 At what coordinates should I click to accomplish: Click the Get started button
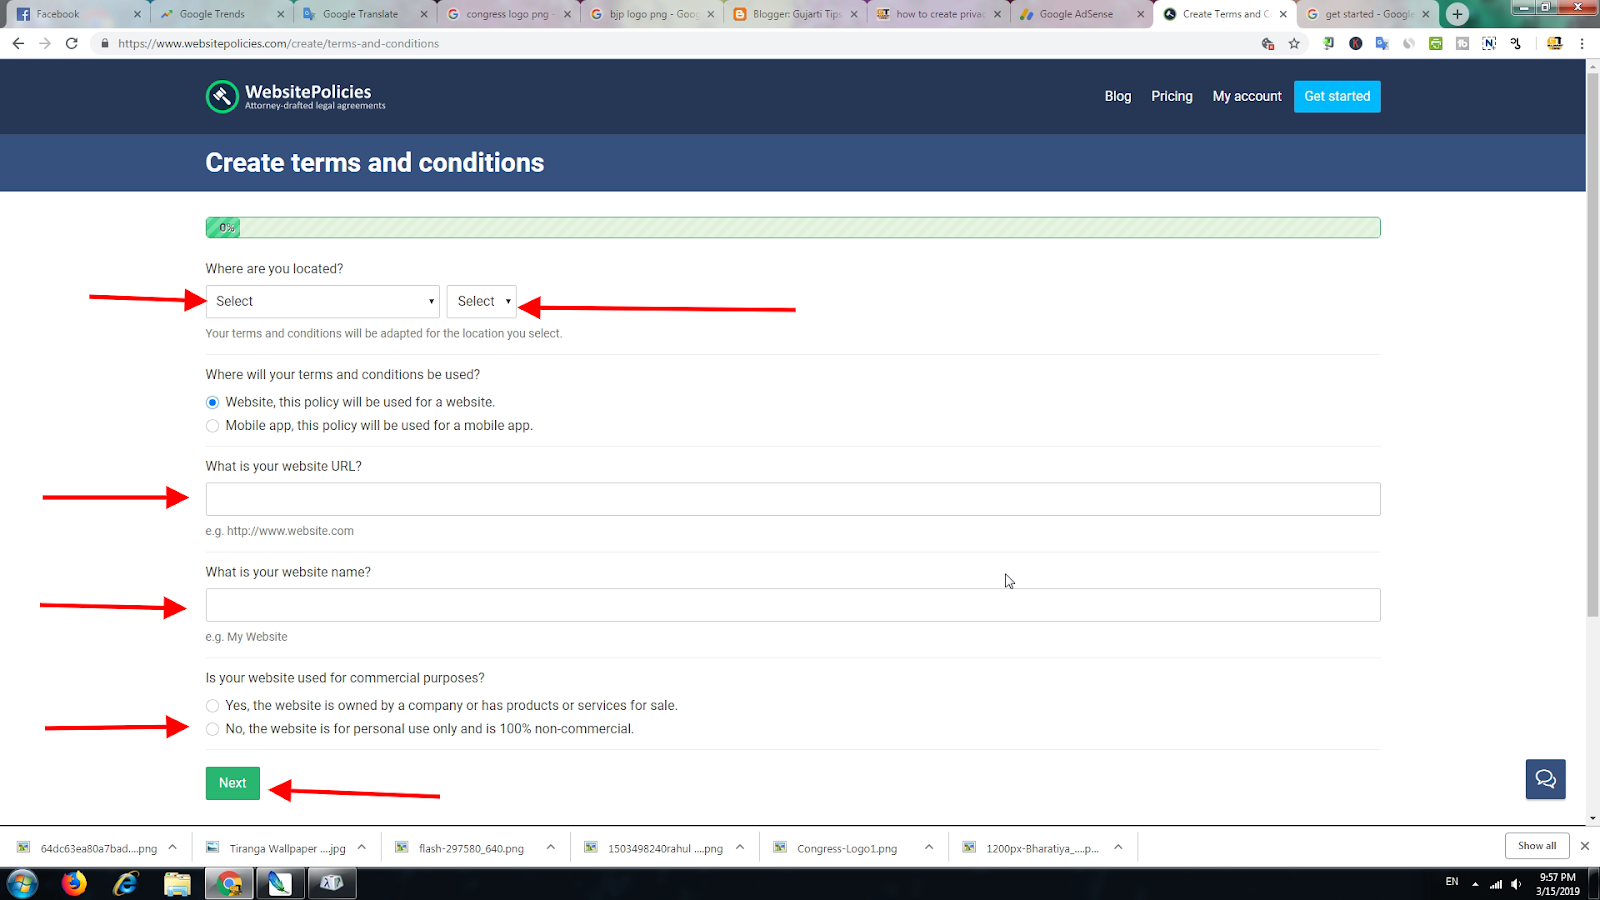tap(1337, 96)
